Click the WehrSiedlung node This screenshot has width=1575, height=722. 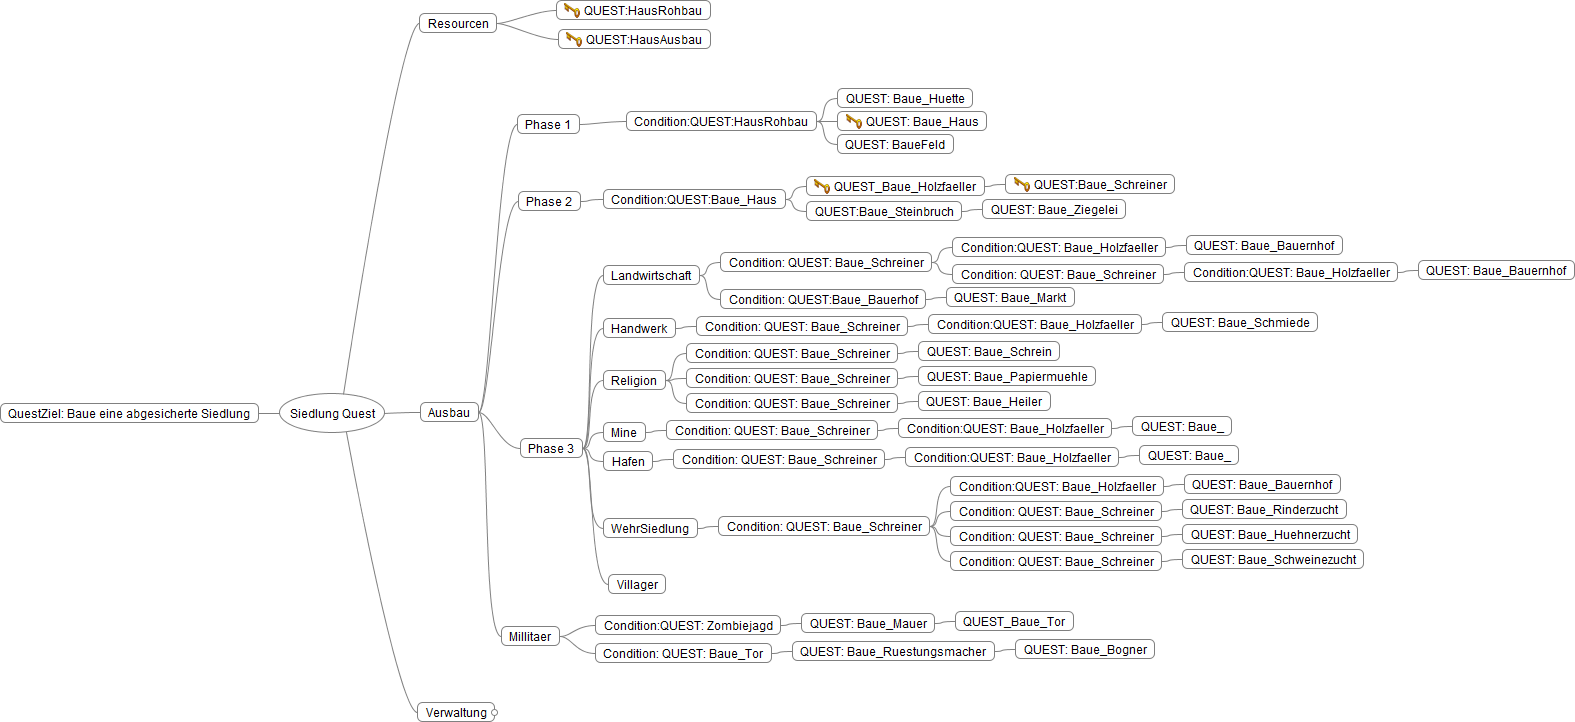(x=650, y=529)
